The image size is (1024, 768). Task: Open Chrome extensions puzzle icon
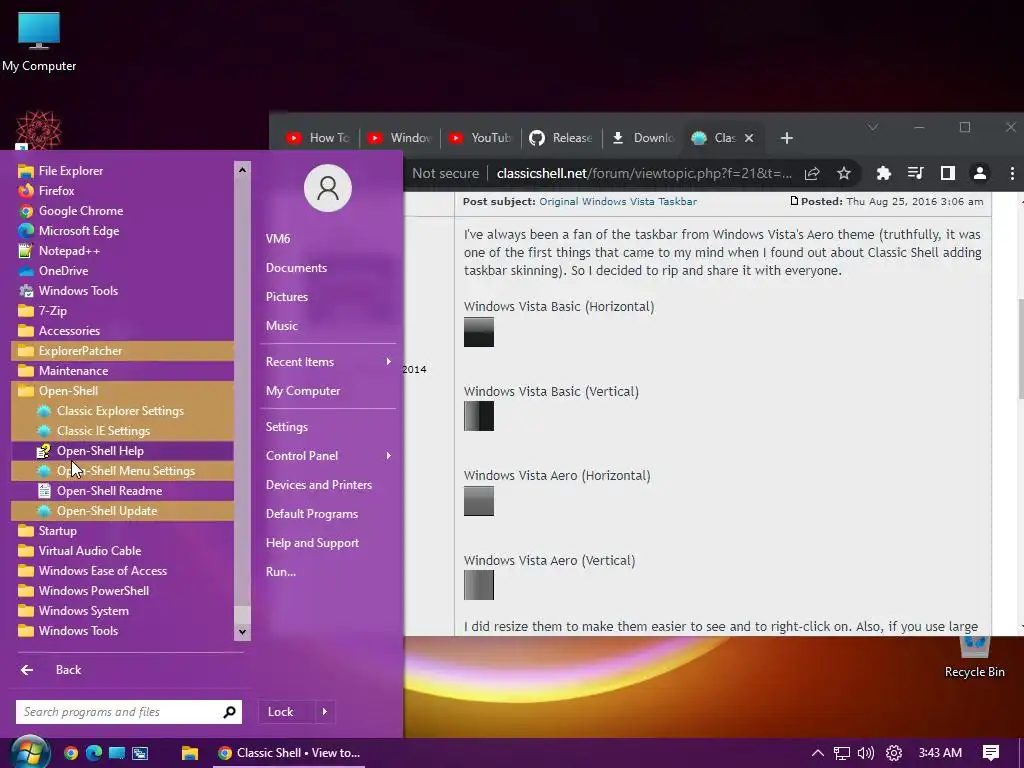(x=884, y=173)
